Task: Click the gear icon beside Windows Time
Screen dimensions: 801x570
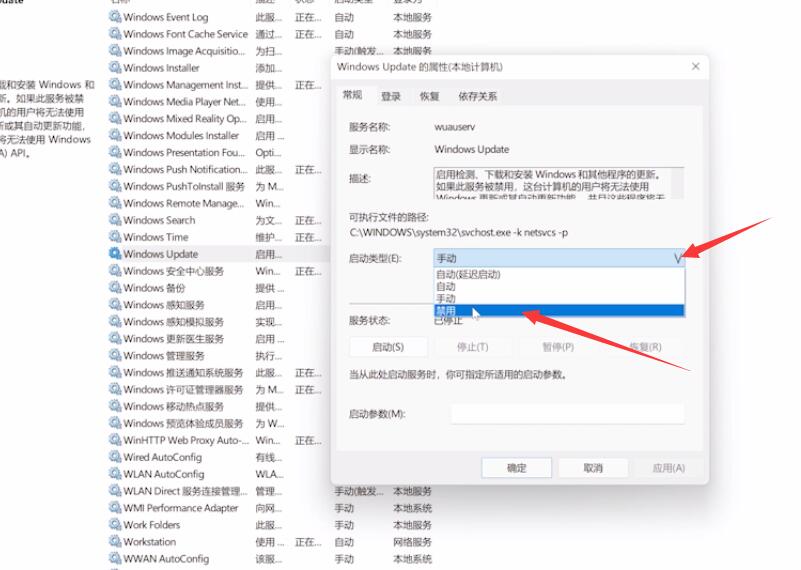Action: click(115, 236)
